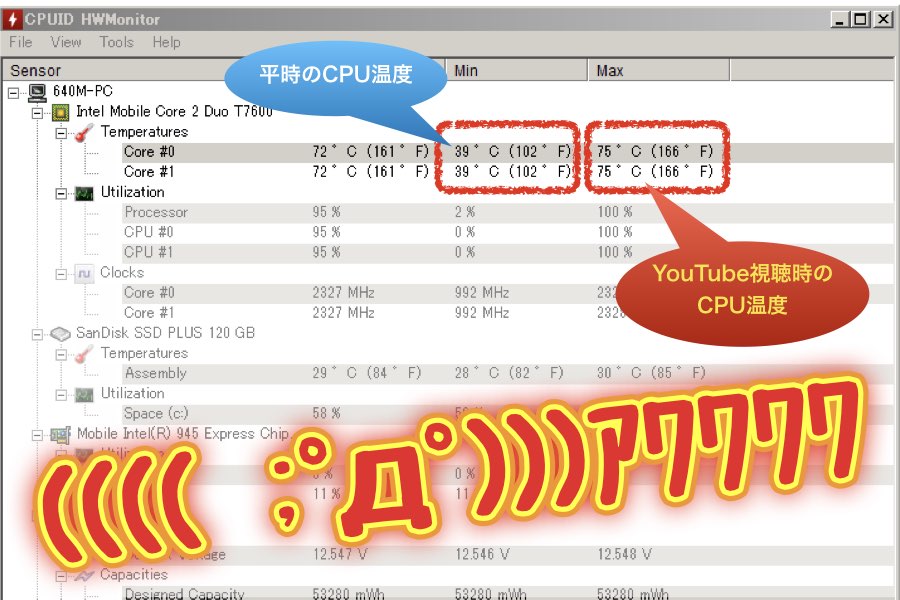Click the CPU Temperatures thermometer icon
Image resolution: width=900 pixels, height=600 pixels.
point(84,133)
